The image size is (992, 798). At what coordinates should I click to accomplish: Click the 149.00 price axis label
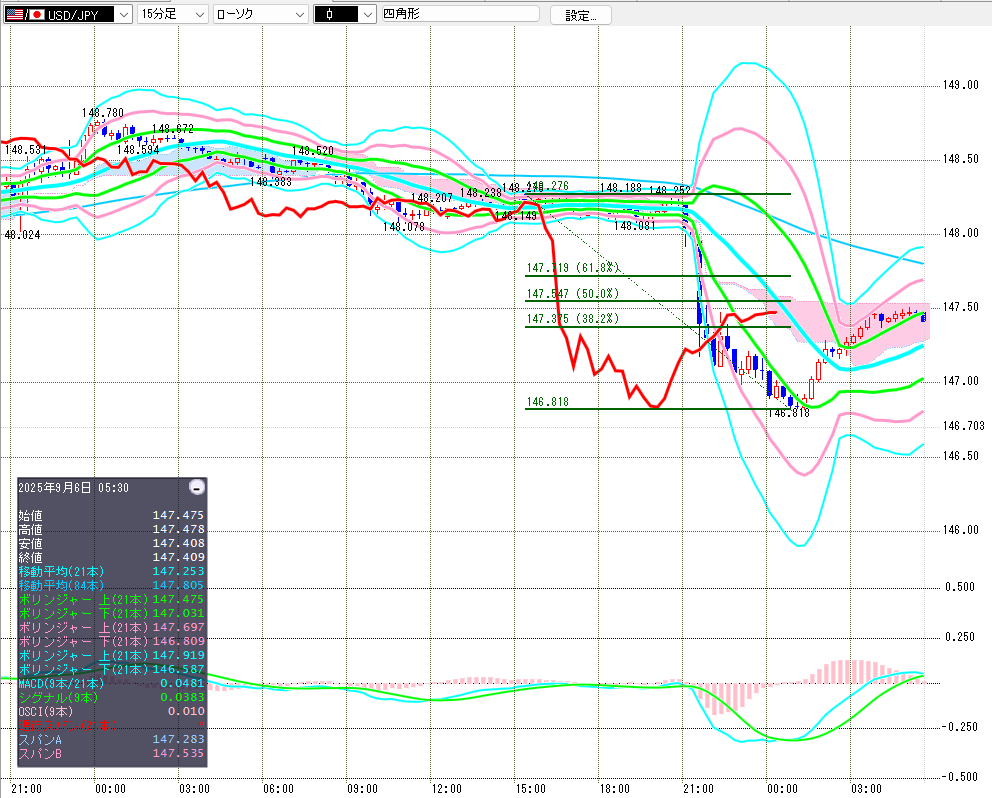(960, 85)
